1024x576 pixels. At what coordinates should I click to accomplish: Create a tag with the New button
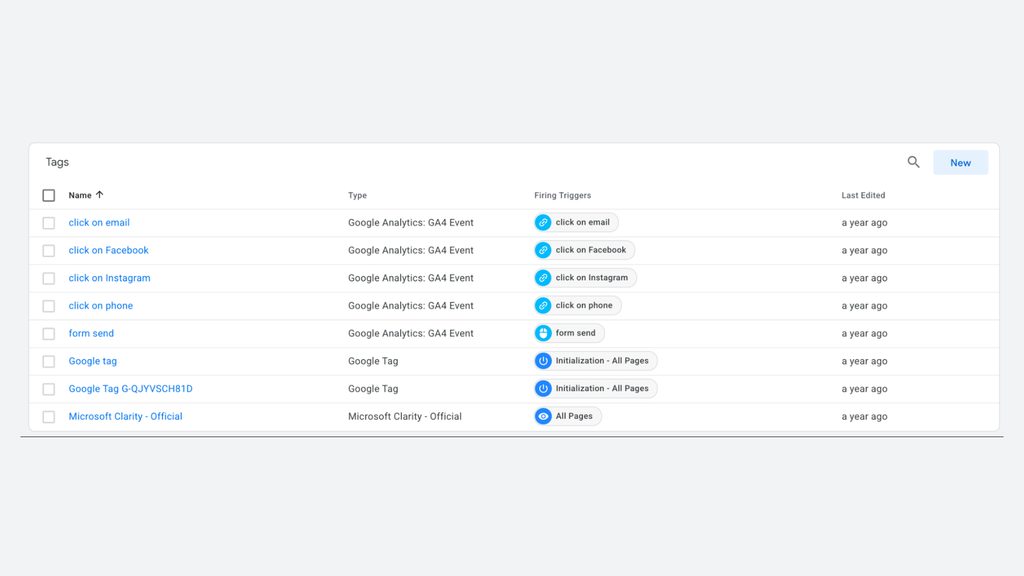(x=960, y=163)
